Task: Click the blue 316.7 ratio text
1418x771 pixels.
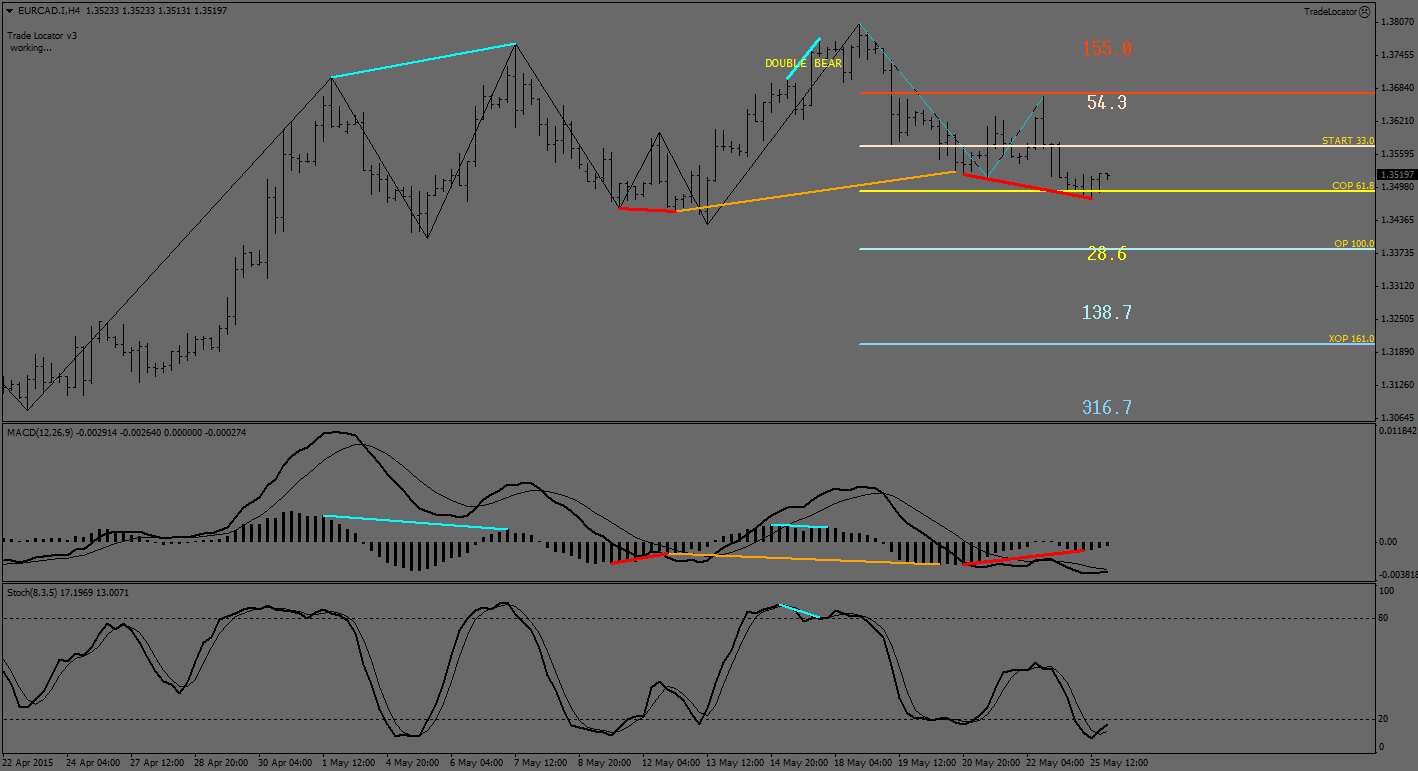Action: 1107,407
